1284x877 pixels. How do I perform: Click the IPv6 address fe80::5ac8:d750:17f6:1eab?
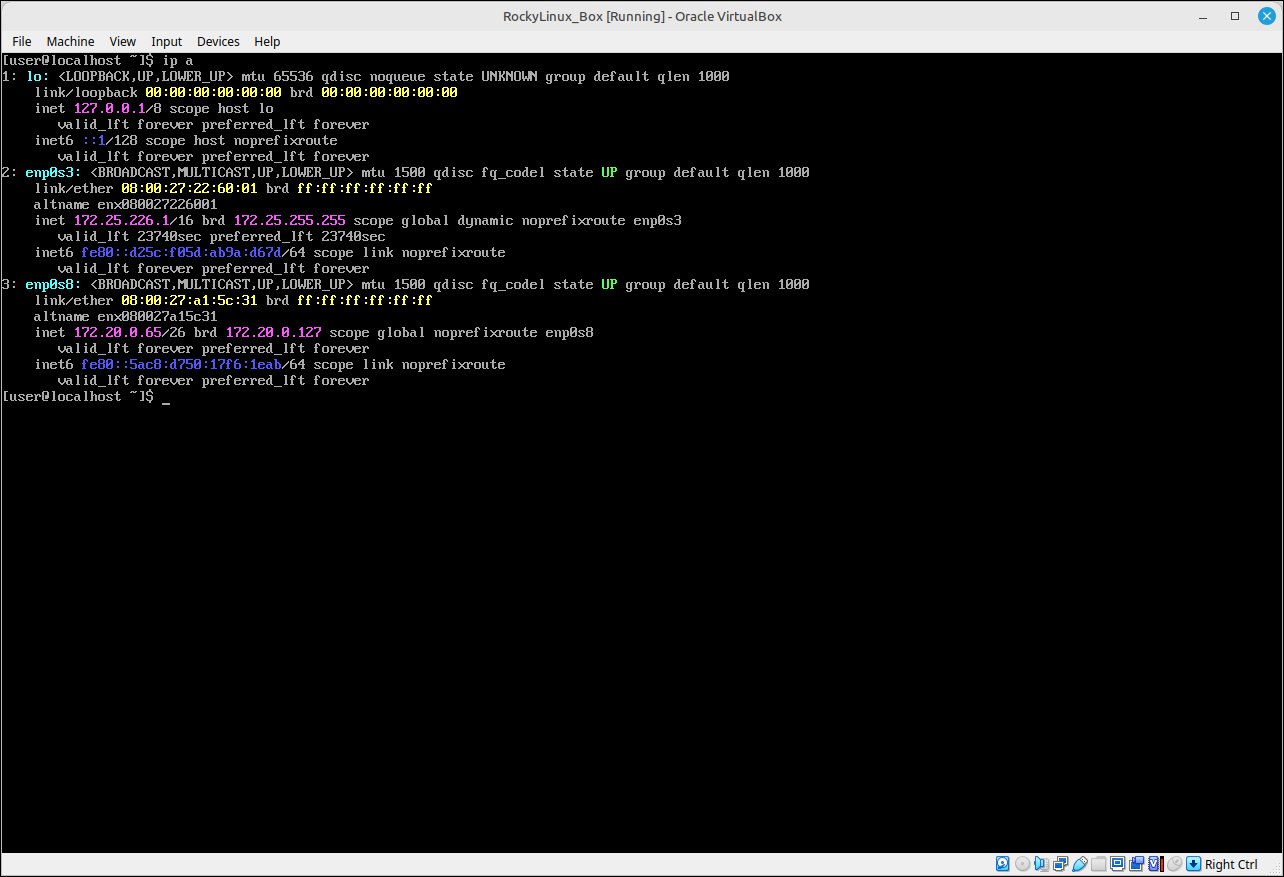click(x=182, y=364)
